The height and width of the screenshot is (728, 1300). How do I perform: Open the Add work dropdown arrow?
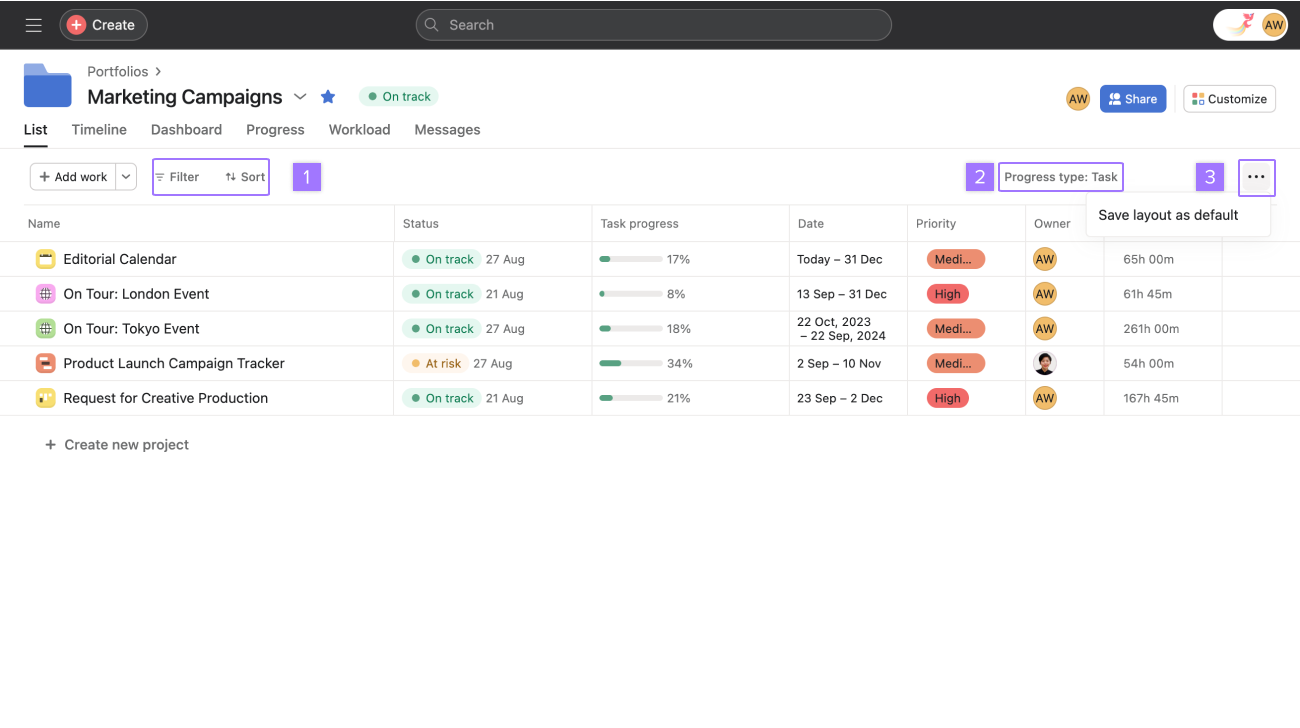click(x=126, y=176)
